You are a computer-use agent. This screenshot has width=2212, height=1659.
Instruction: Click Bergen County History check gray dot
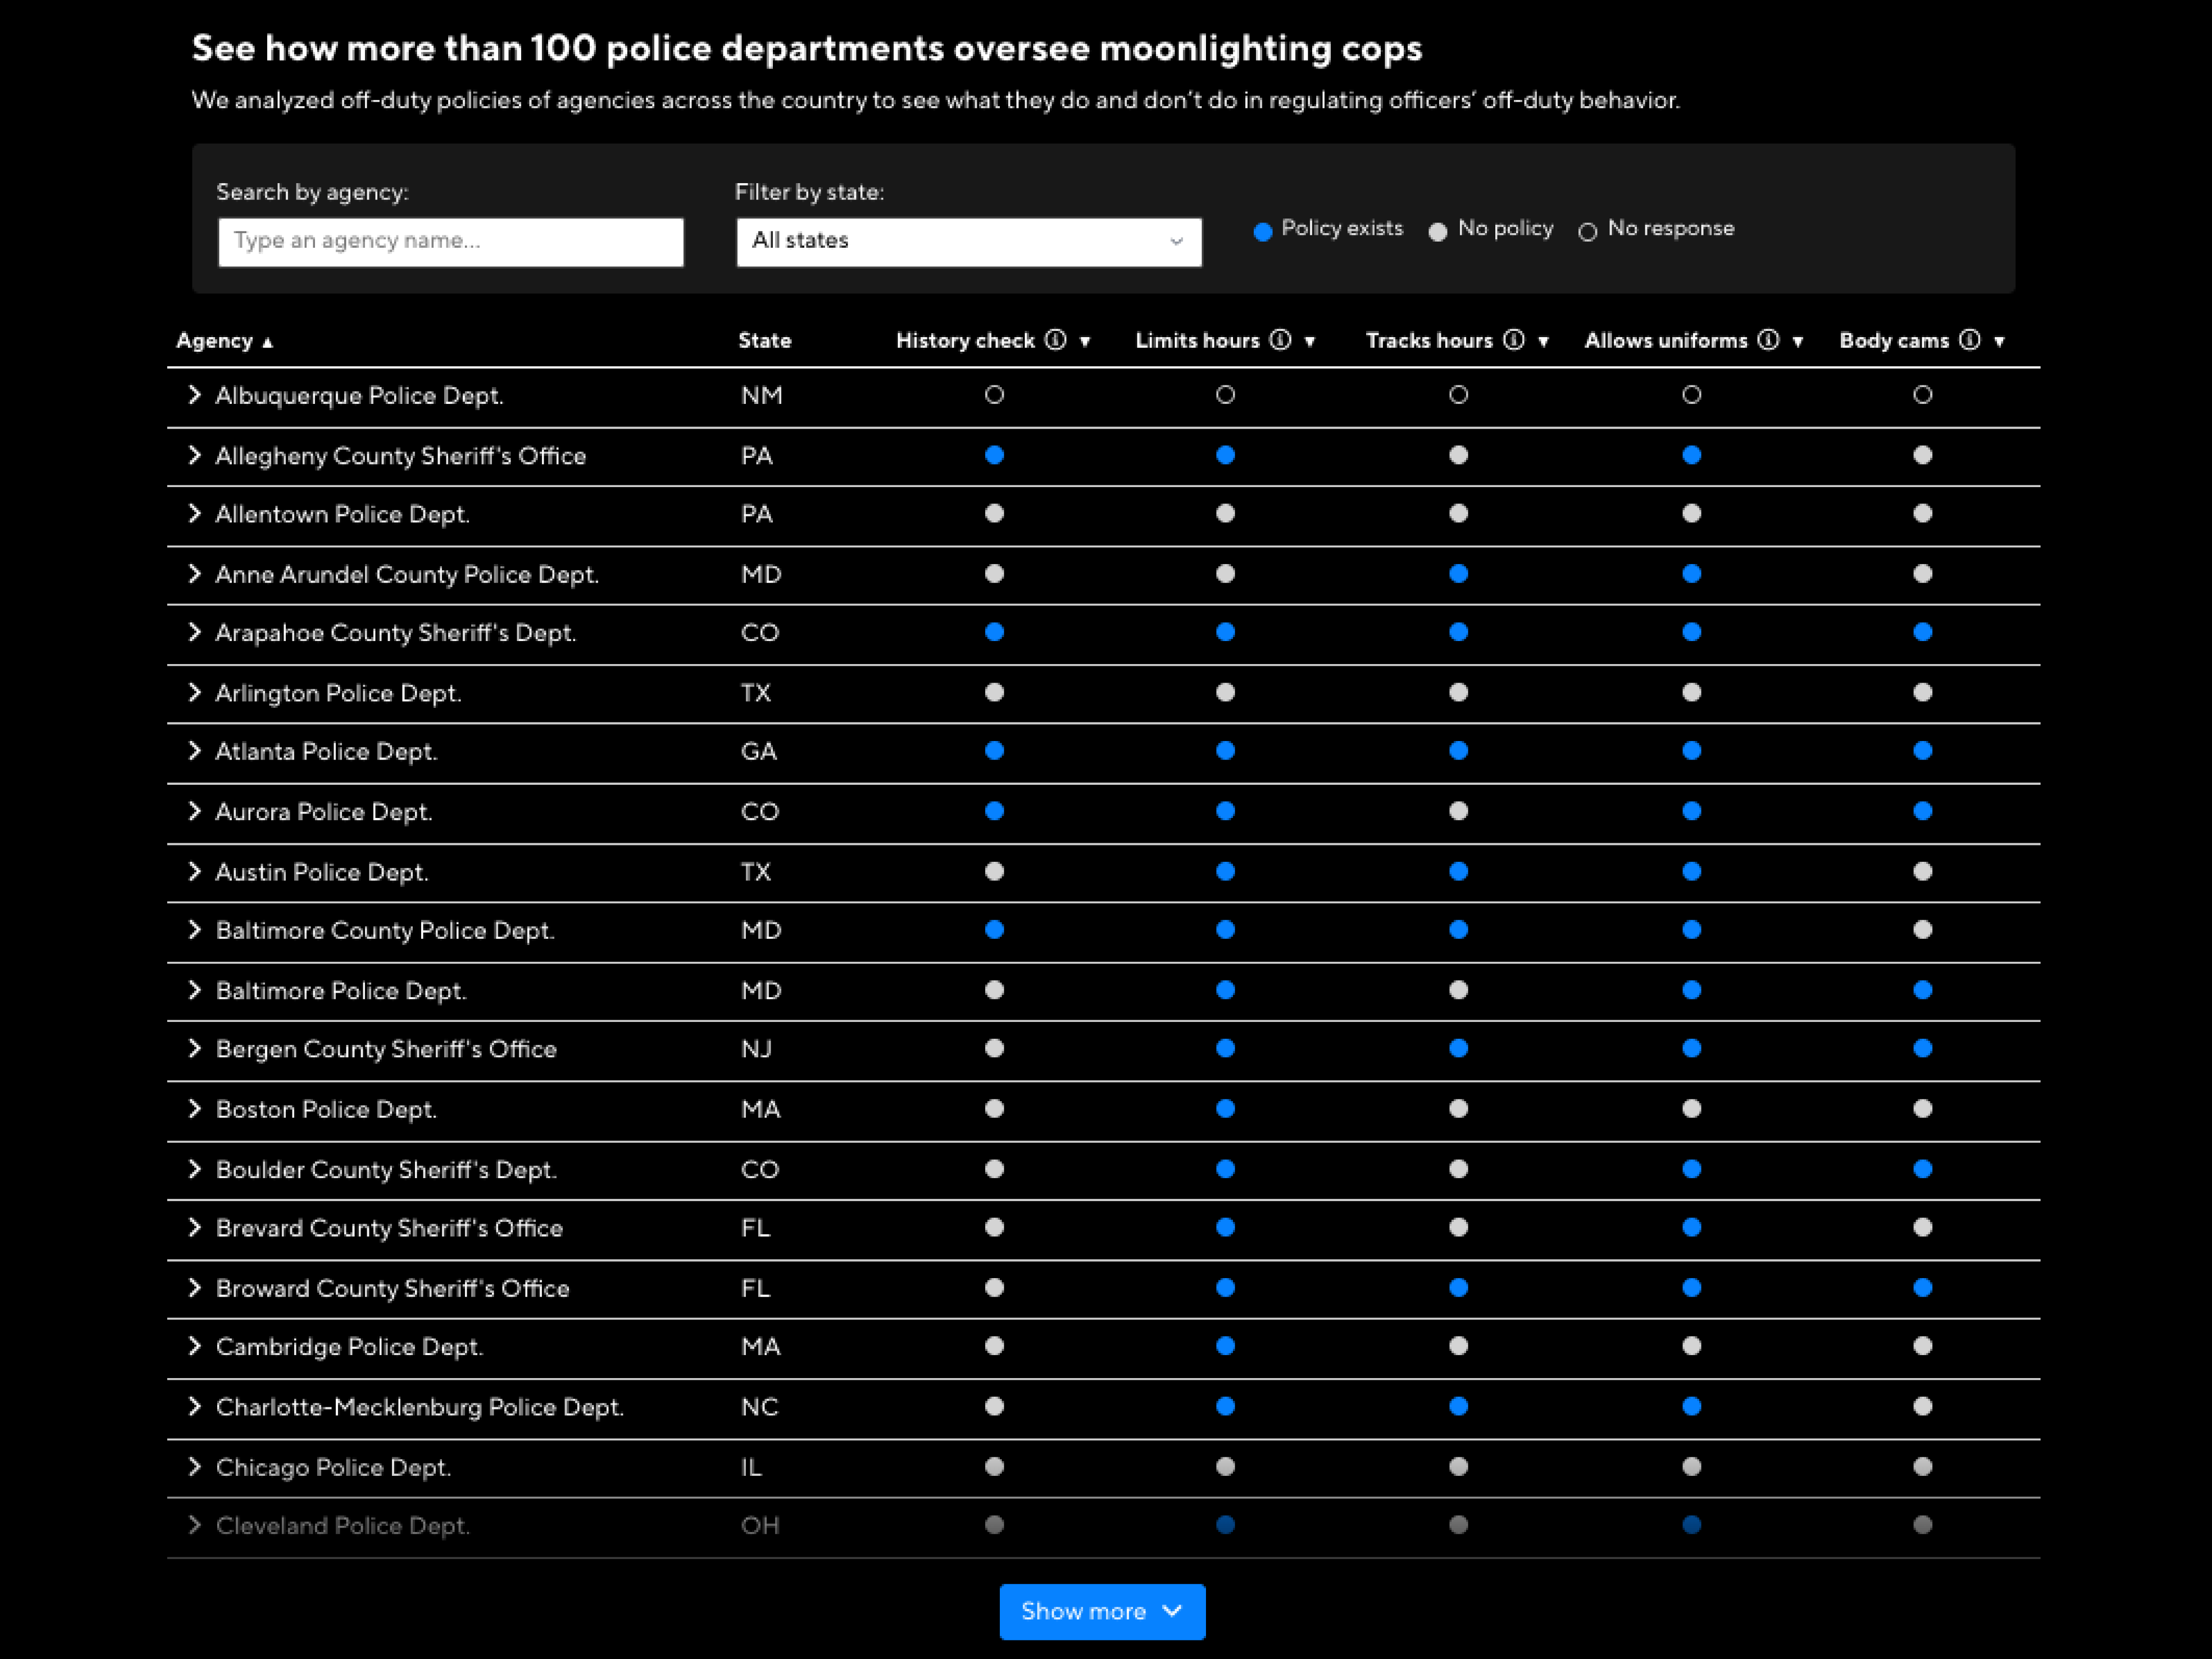[x=994, y=1048]
